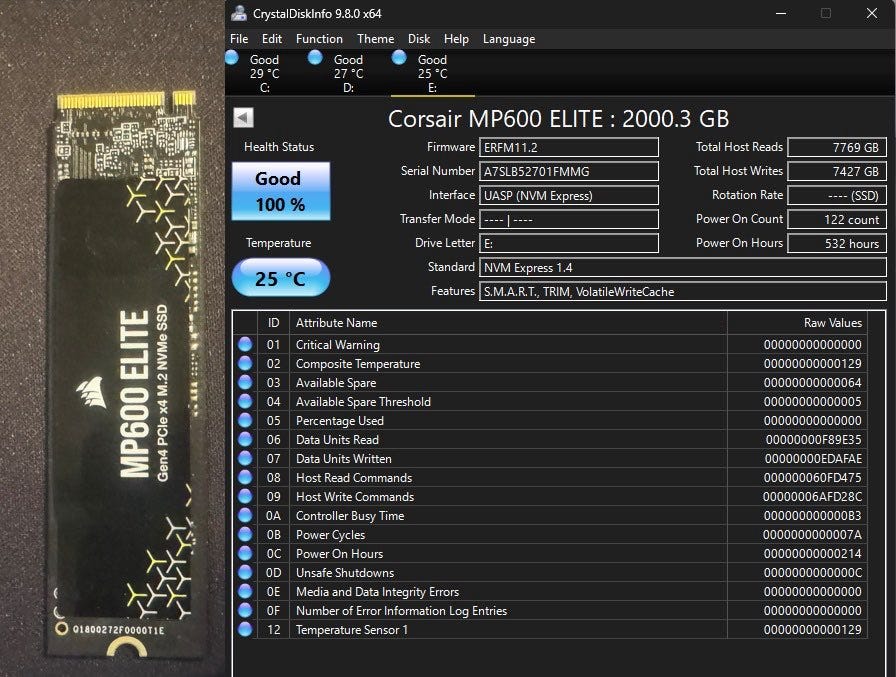Click the Raw Values column header
This screenshot has width=896, height=677.
(797, 322)
